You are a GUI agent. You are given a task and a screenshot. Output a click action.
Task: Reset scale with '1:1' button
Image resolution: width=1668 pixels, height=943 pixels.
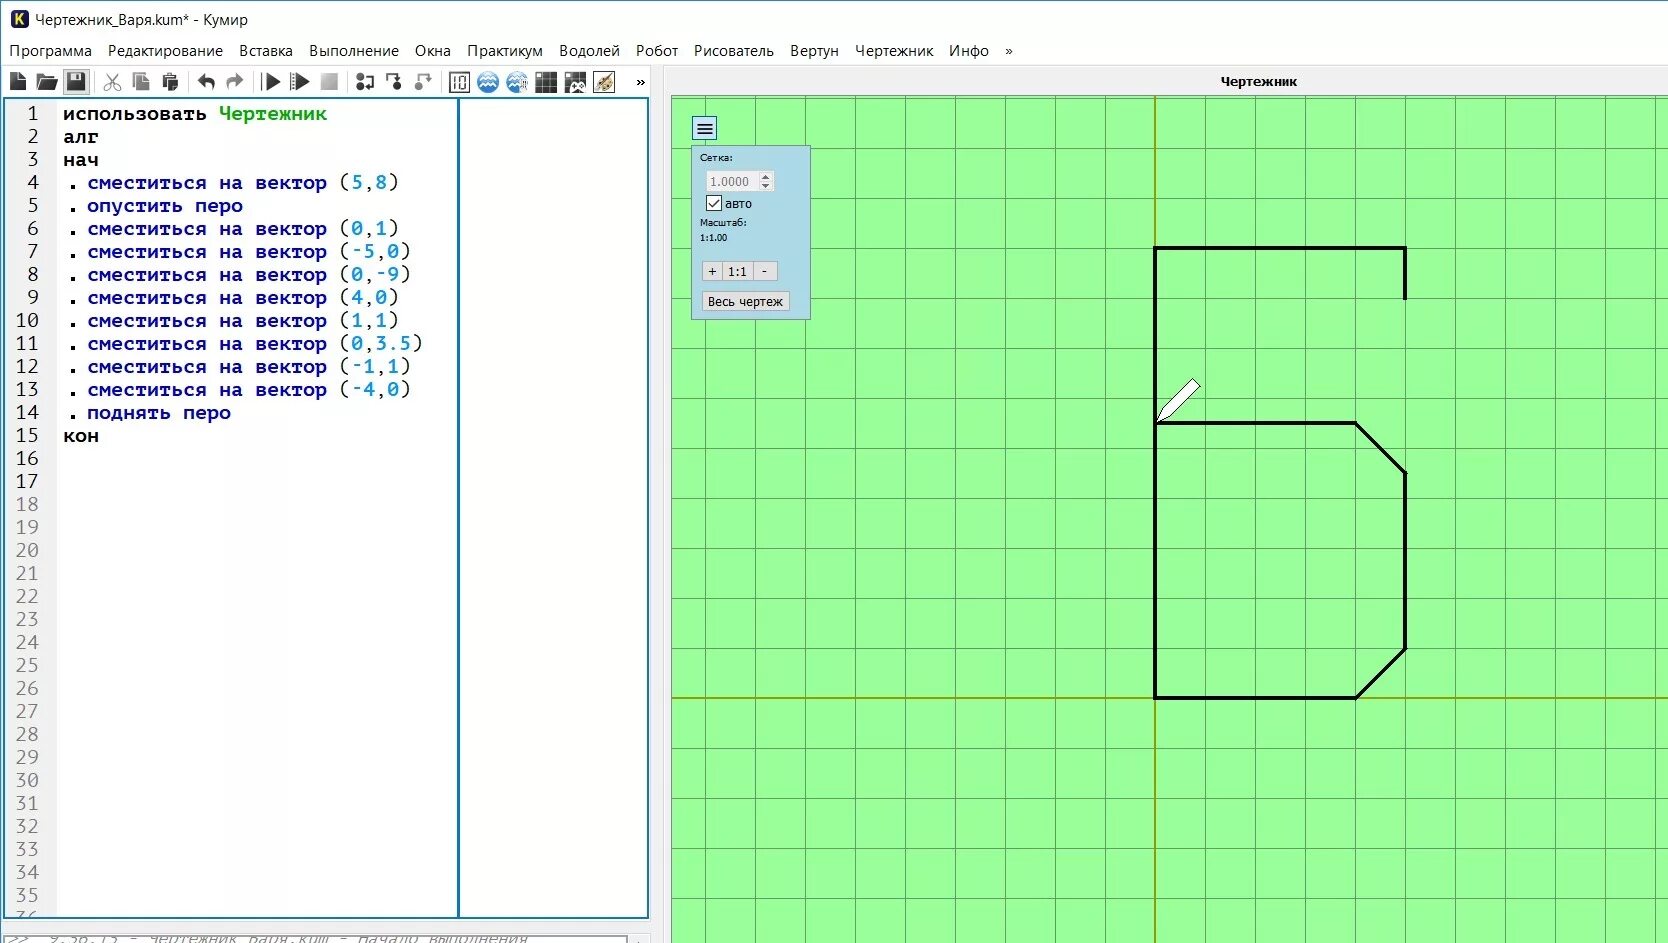[x=738, y=271]
